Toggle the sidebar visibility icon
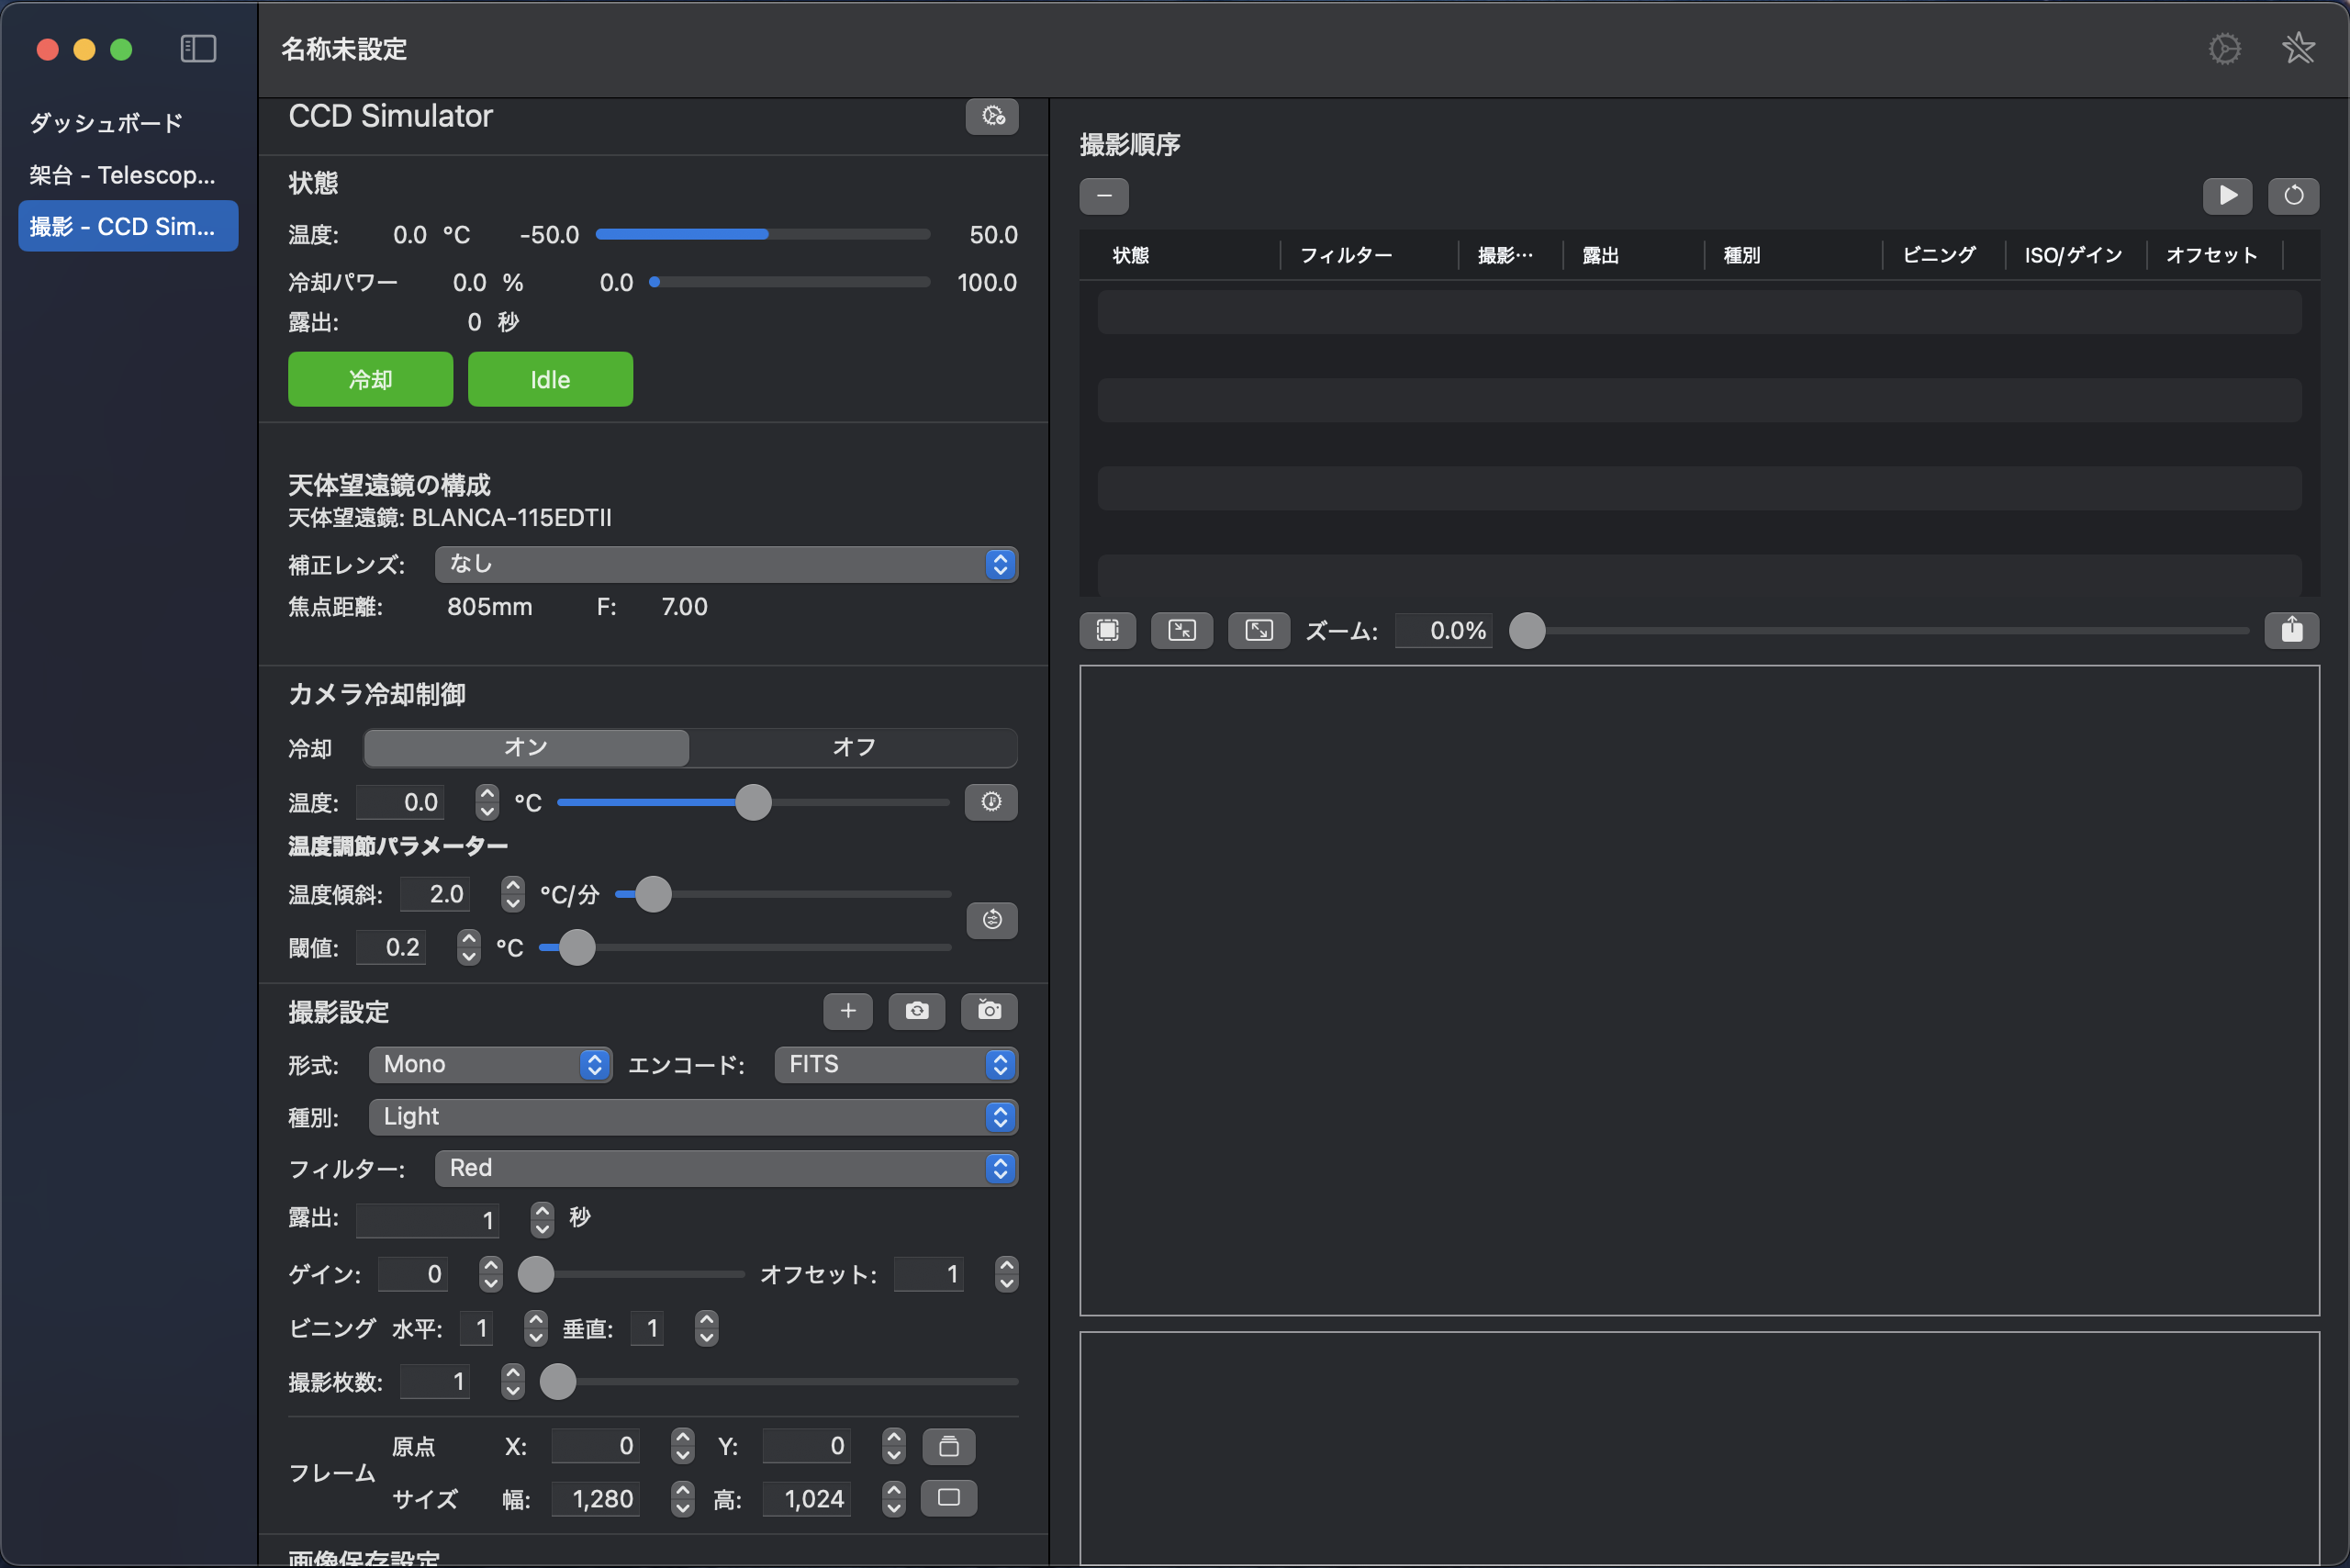 (198, 48)
